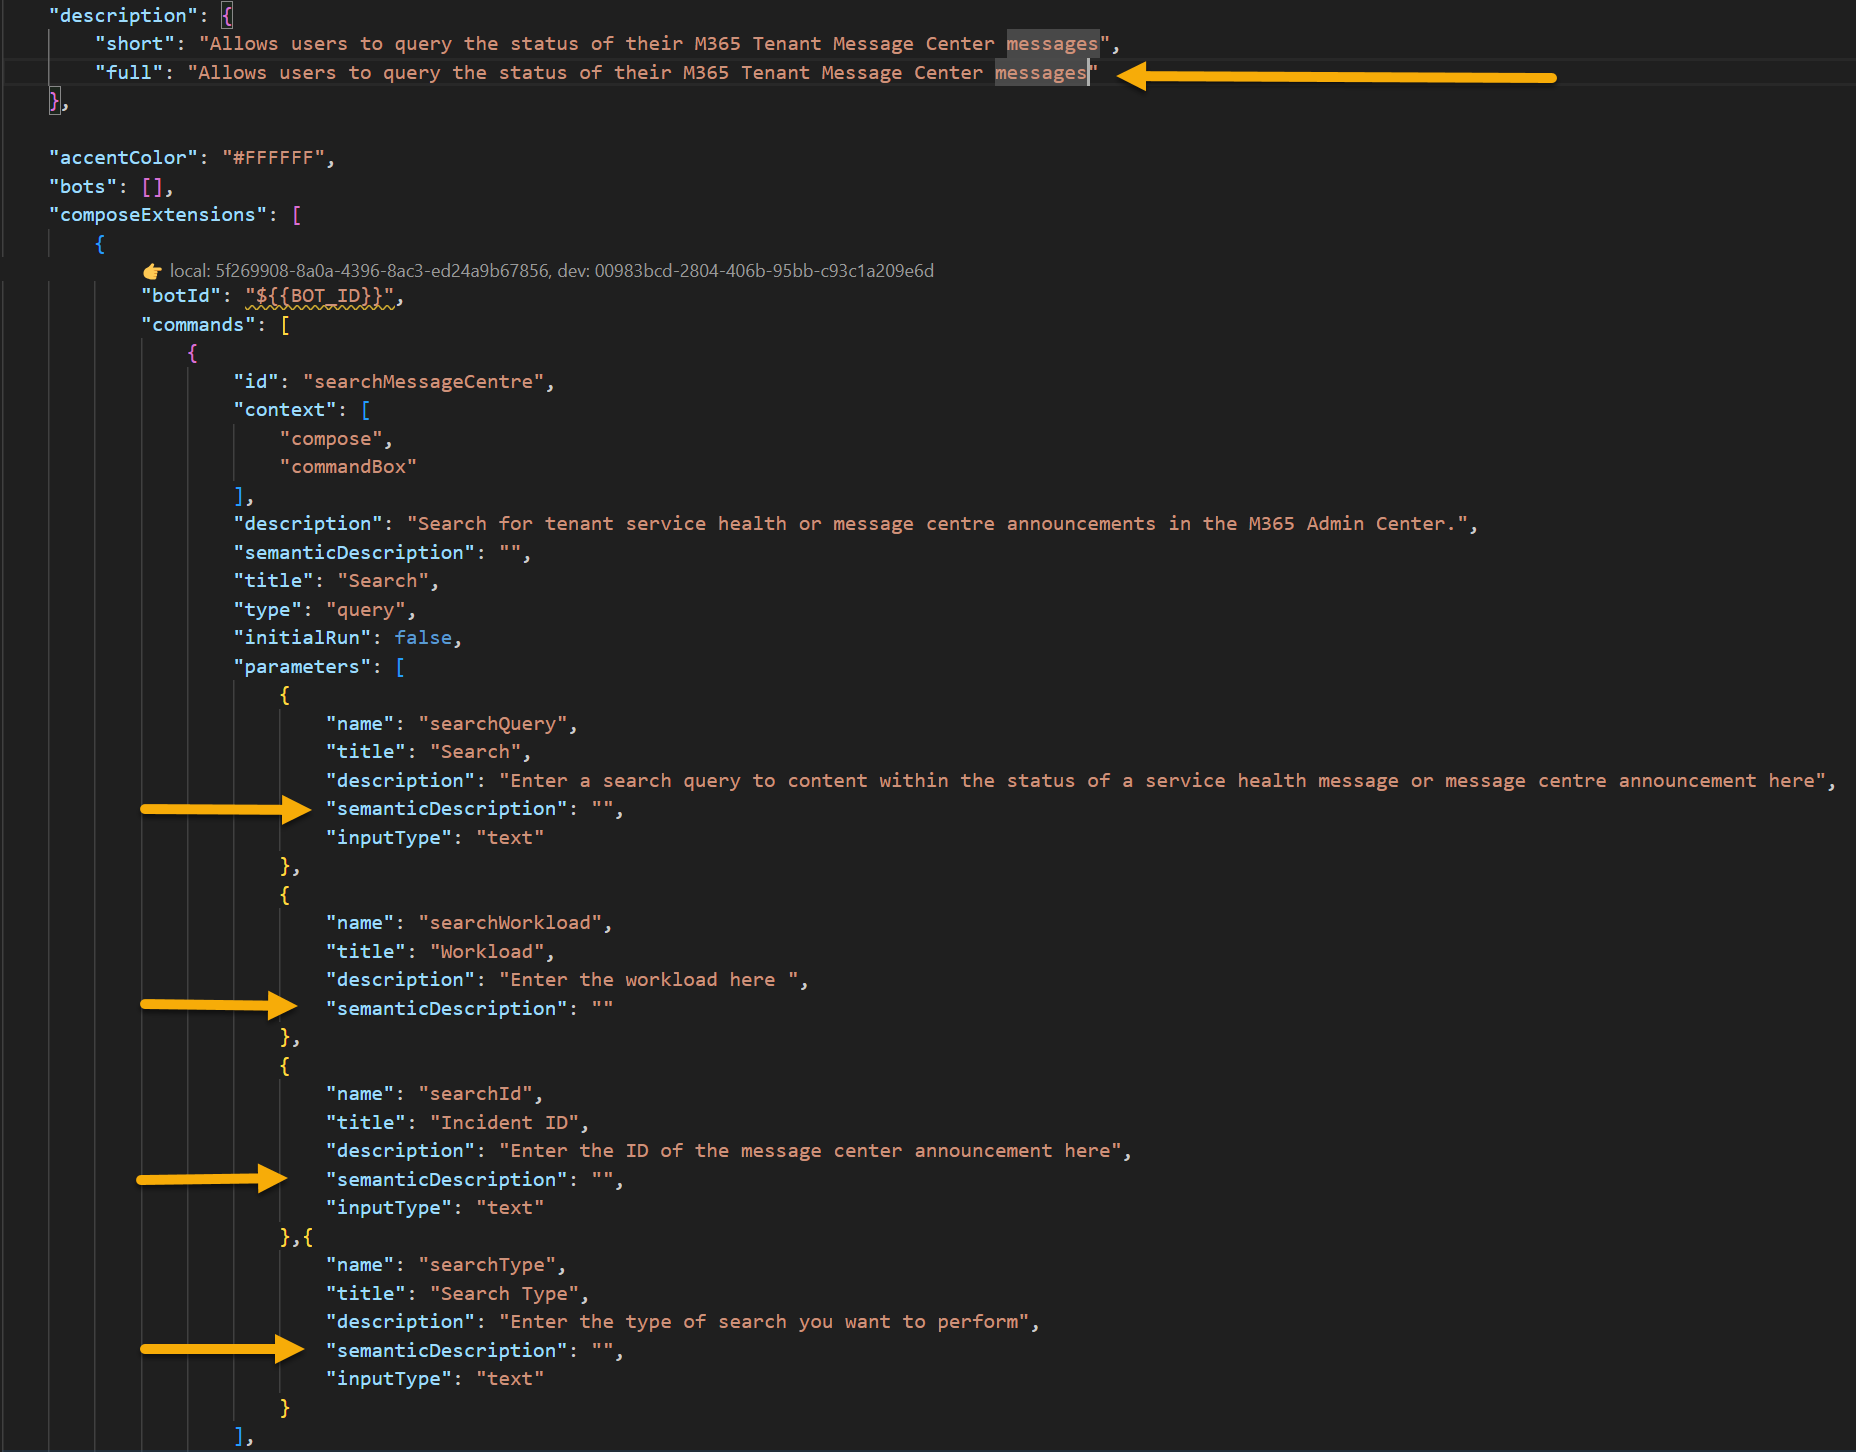1856x1452 pixels.
Task: Click empty semanticDescription value under searchWorkload
Action: point(602,1009)
